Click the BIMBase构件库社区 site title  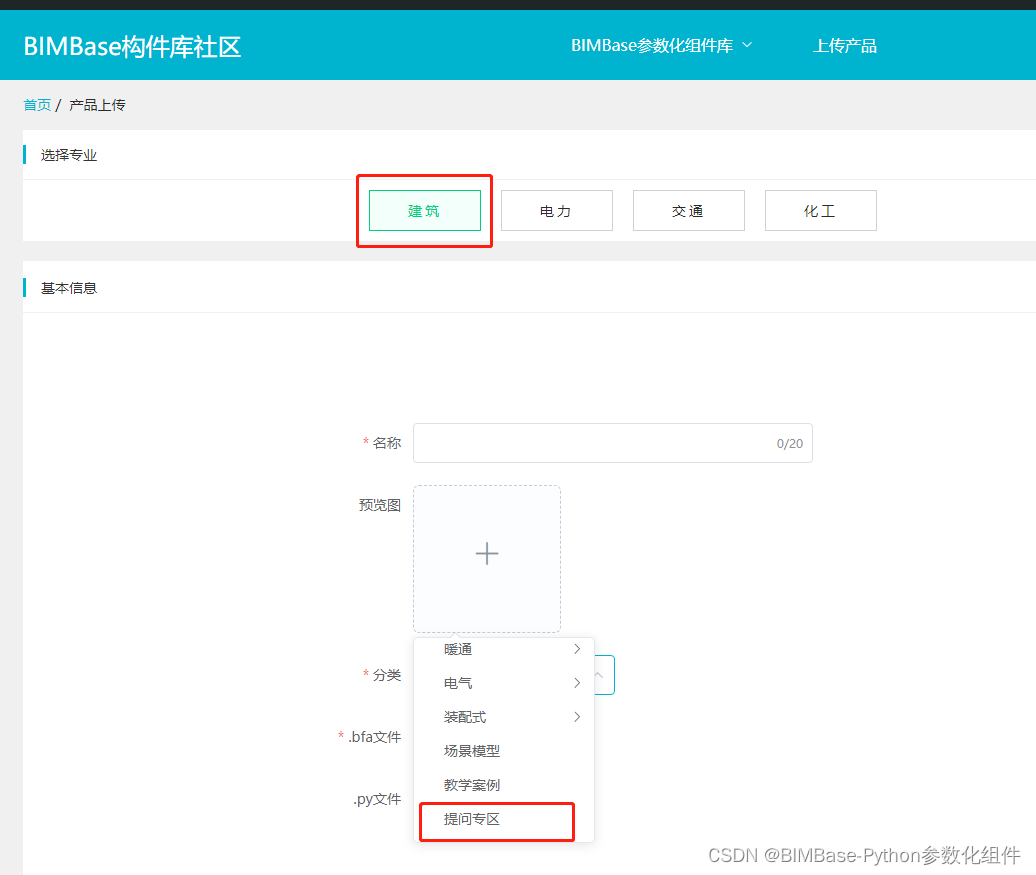132,46
